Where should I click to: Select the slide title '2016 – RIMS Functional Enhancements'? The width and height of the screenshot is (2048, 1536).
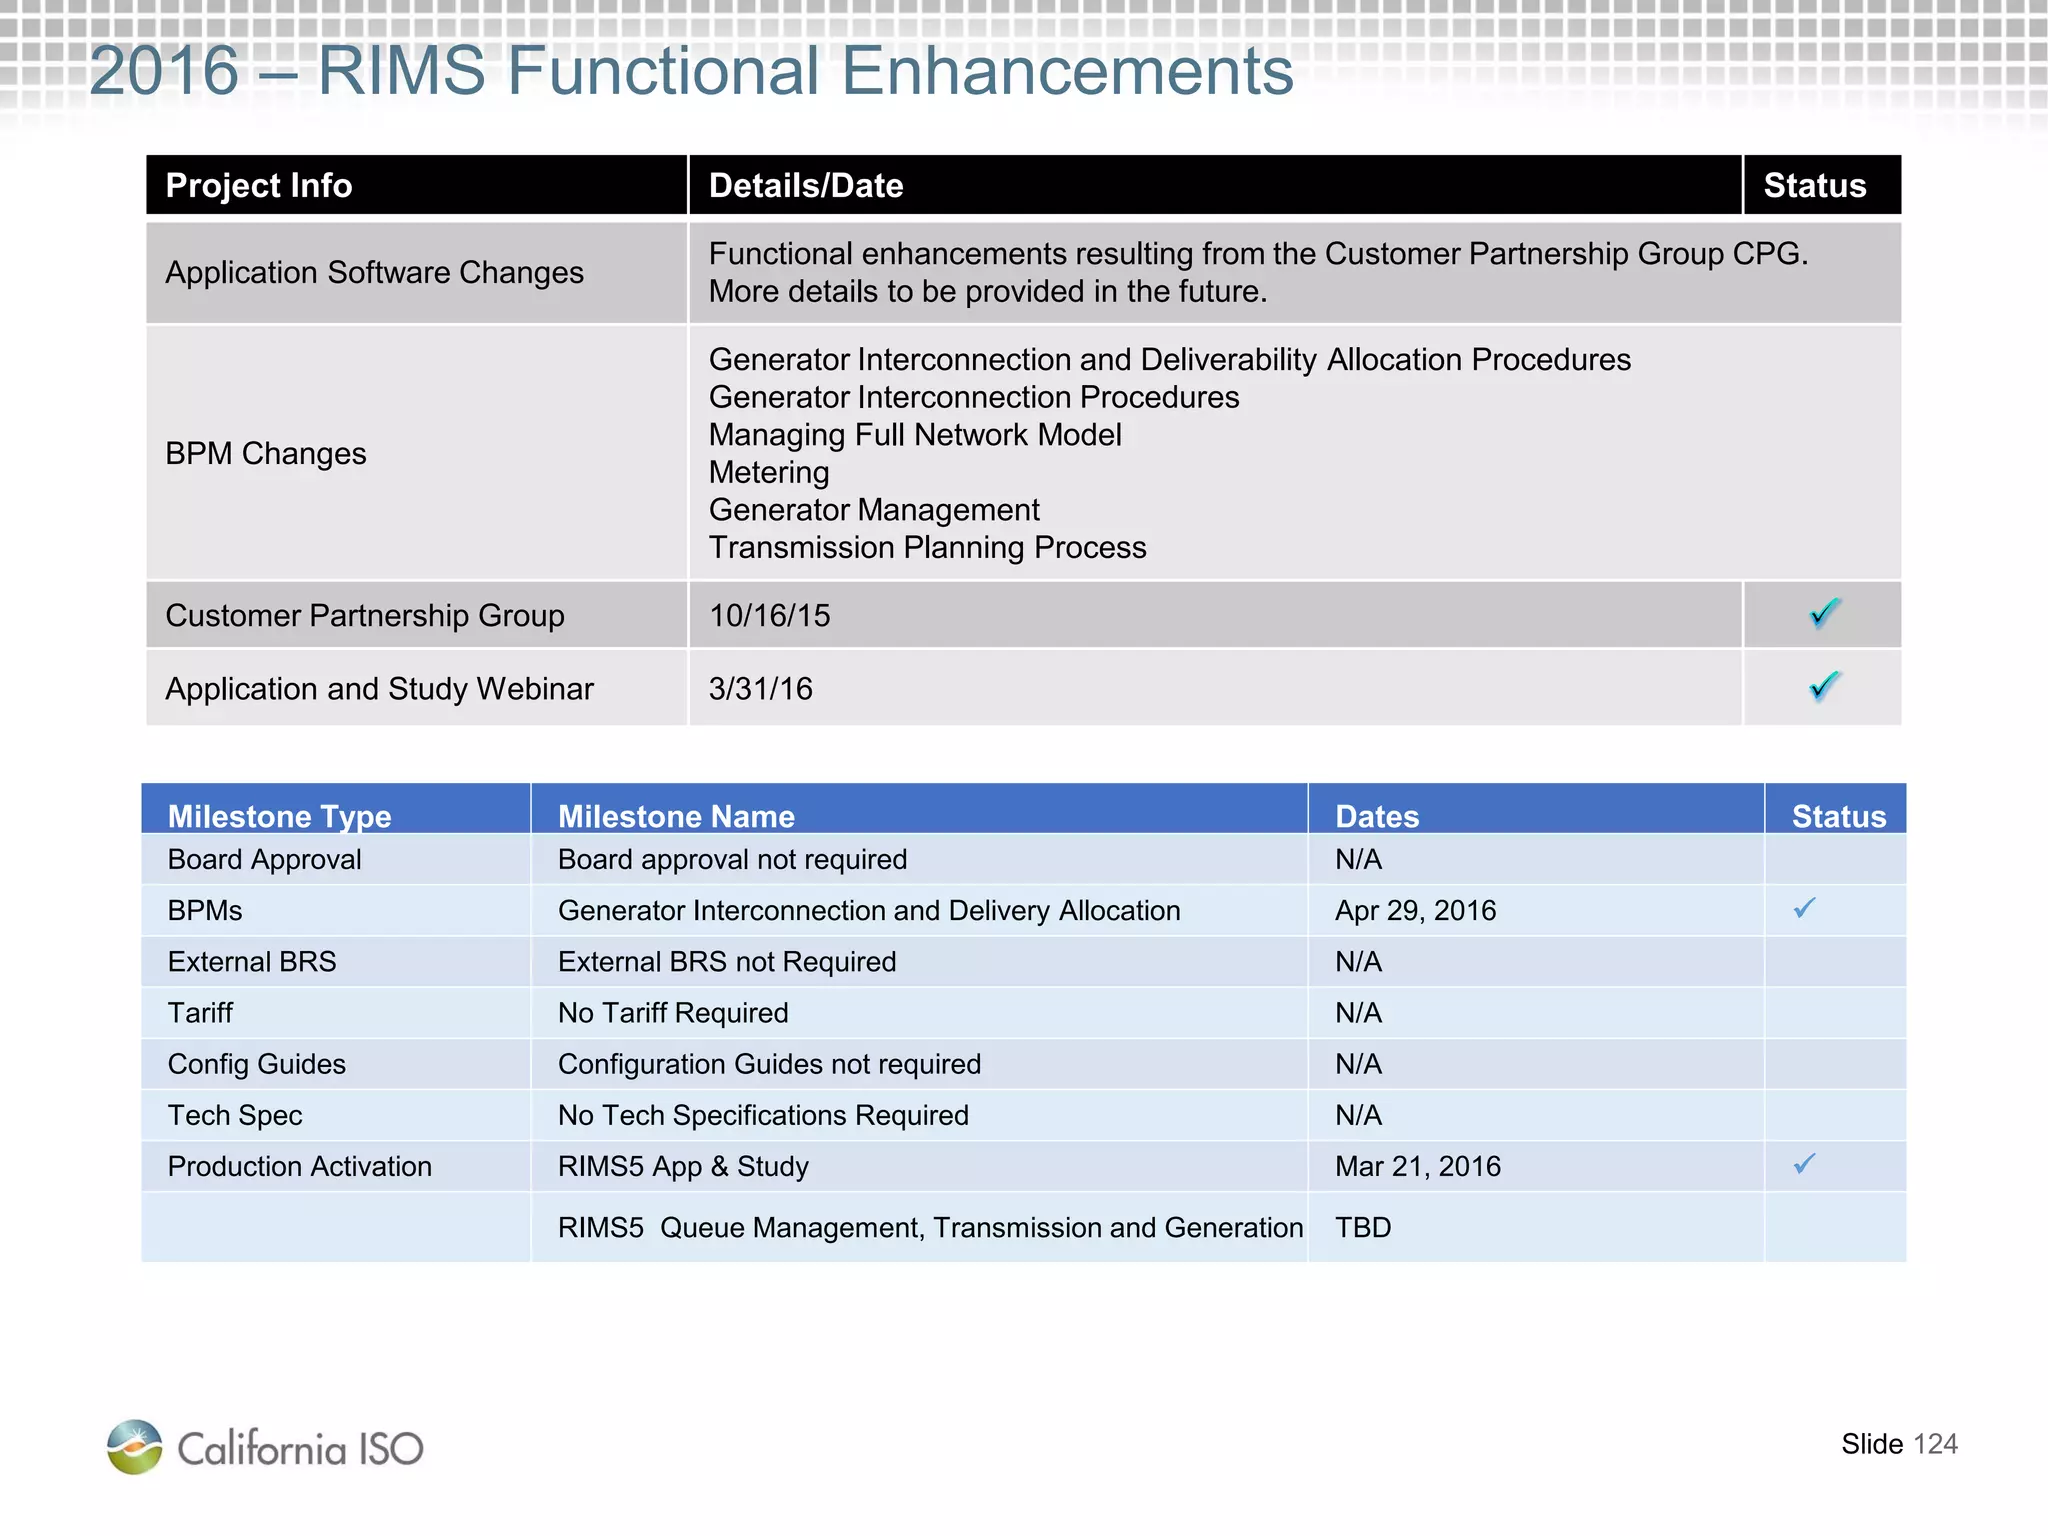click(691, 71)
